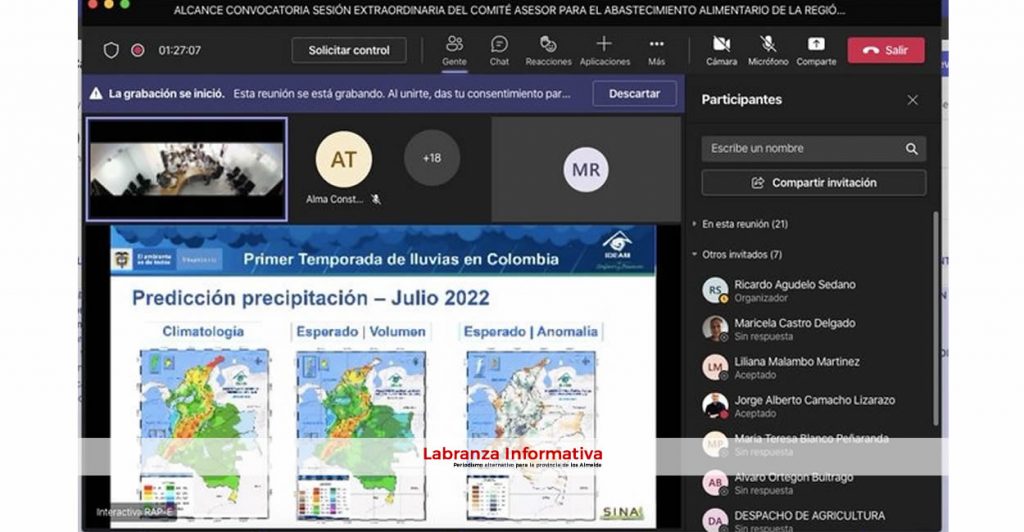Close the Participantes panel
The height and width of the screenshot is (532, 1024).
pyautogui.click(x=912, y=100)
